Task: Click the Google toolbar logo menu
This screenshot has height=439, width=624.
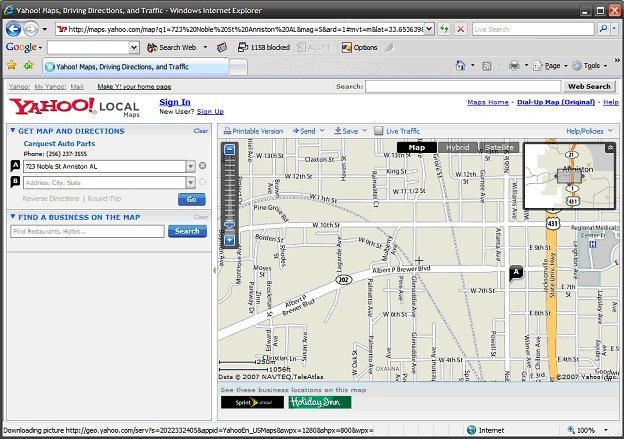Action: tap(24, 47)
